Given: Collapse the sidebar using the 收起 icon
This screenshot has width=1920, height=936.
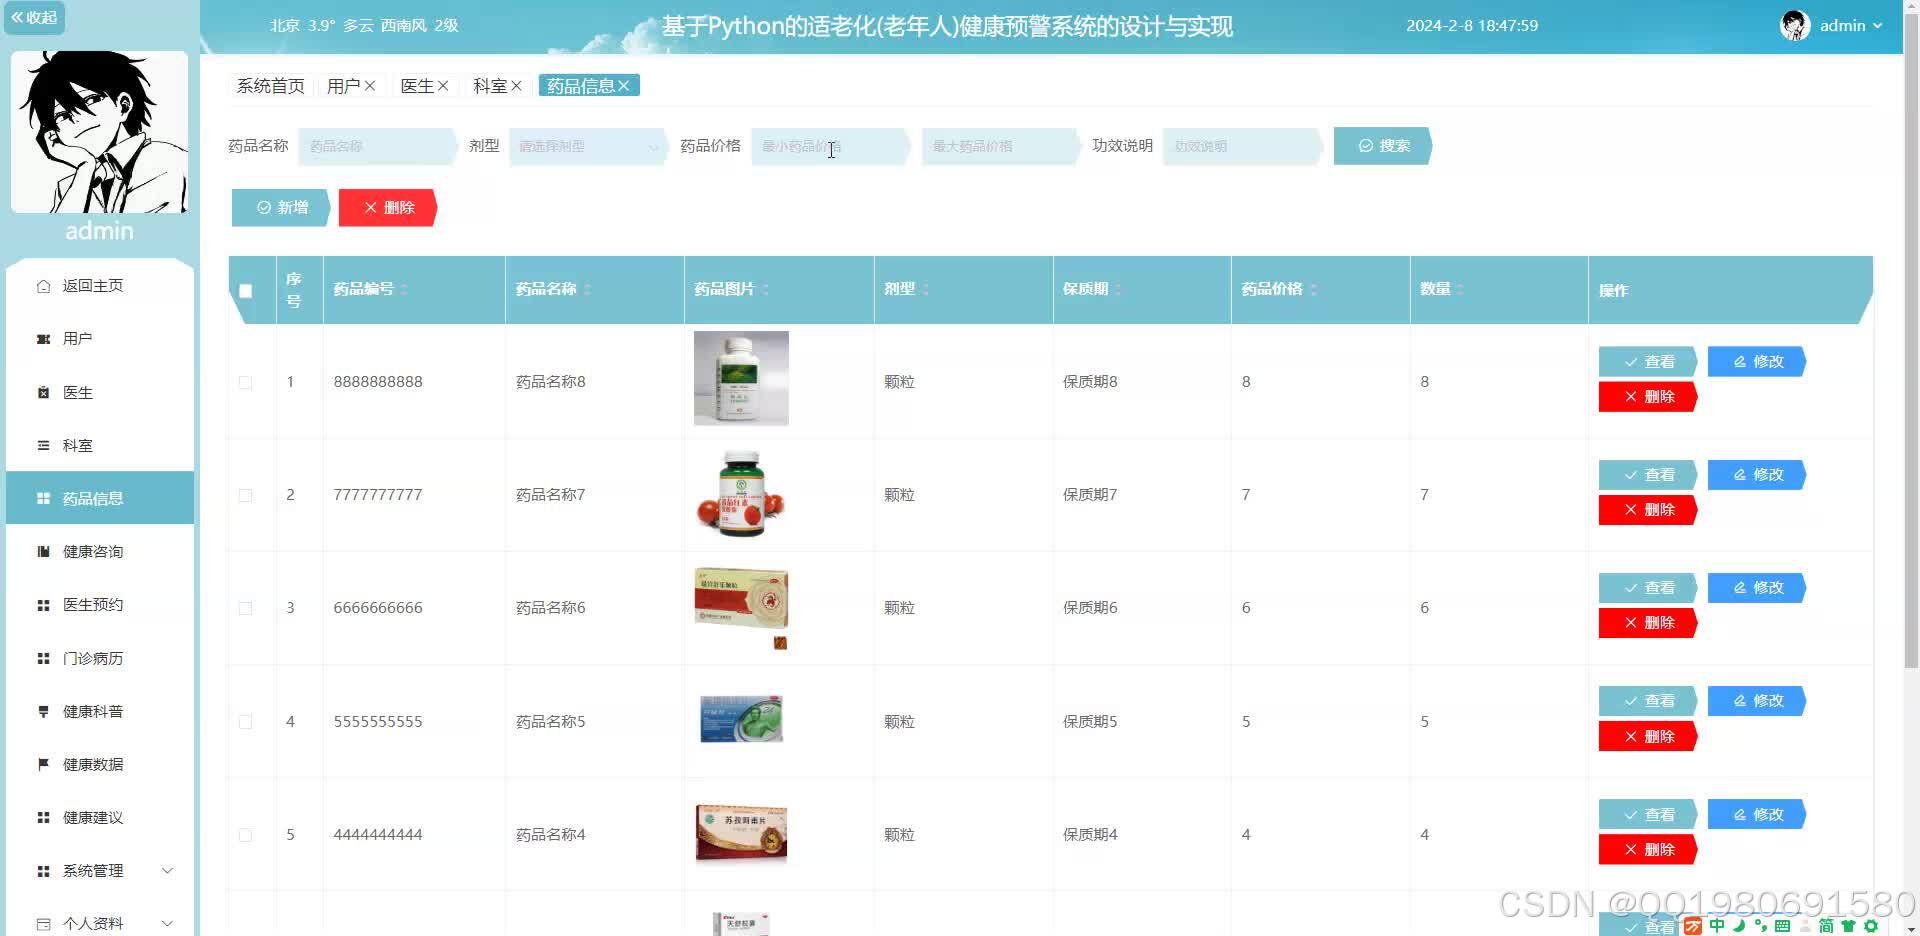Looking at the screenshot, I should pos(34,17).
